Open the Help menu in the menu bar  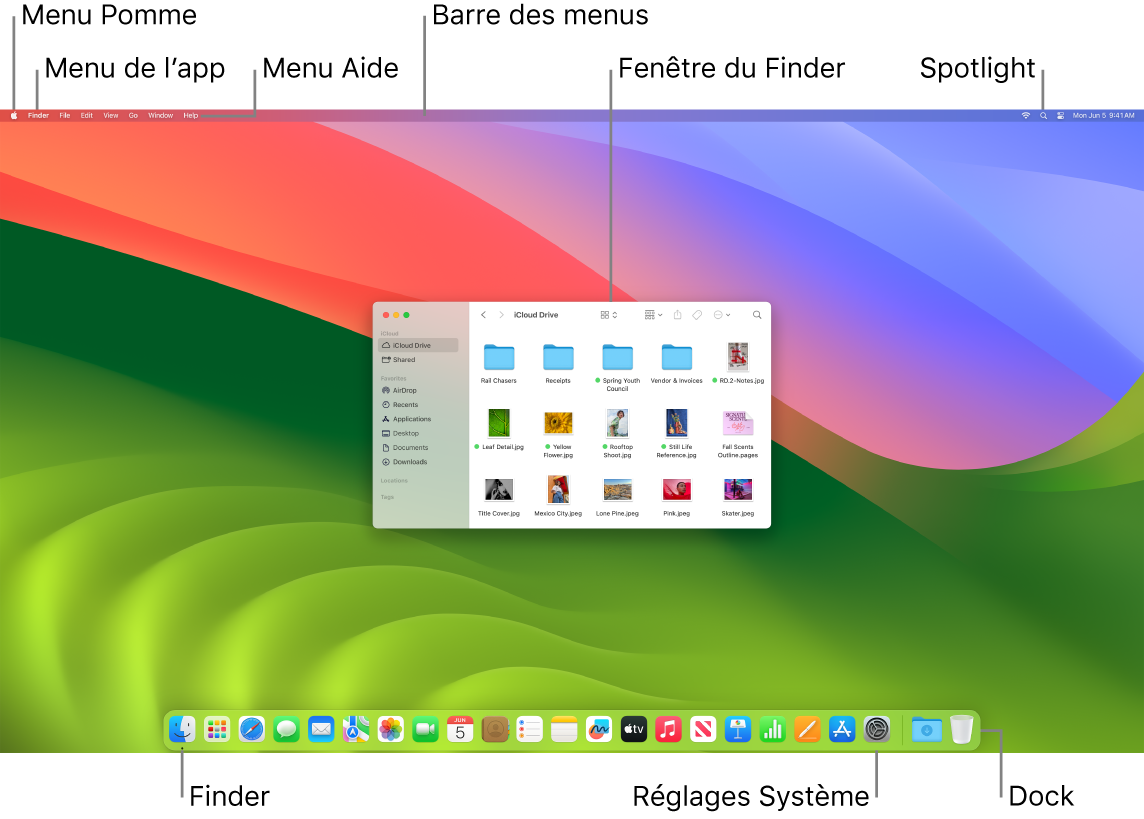190,115
